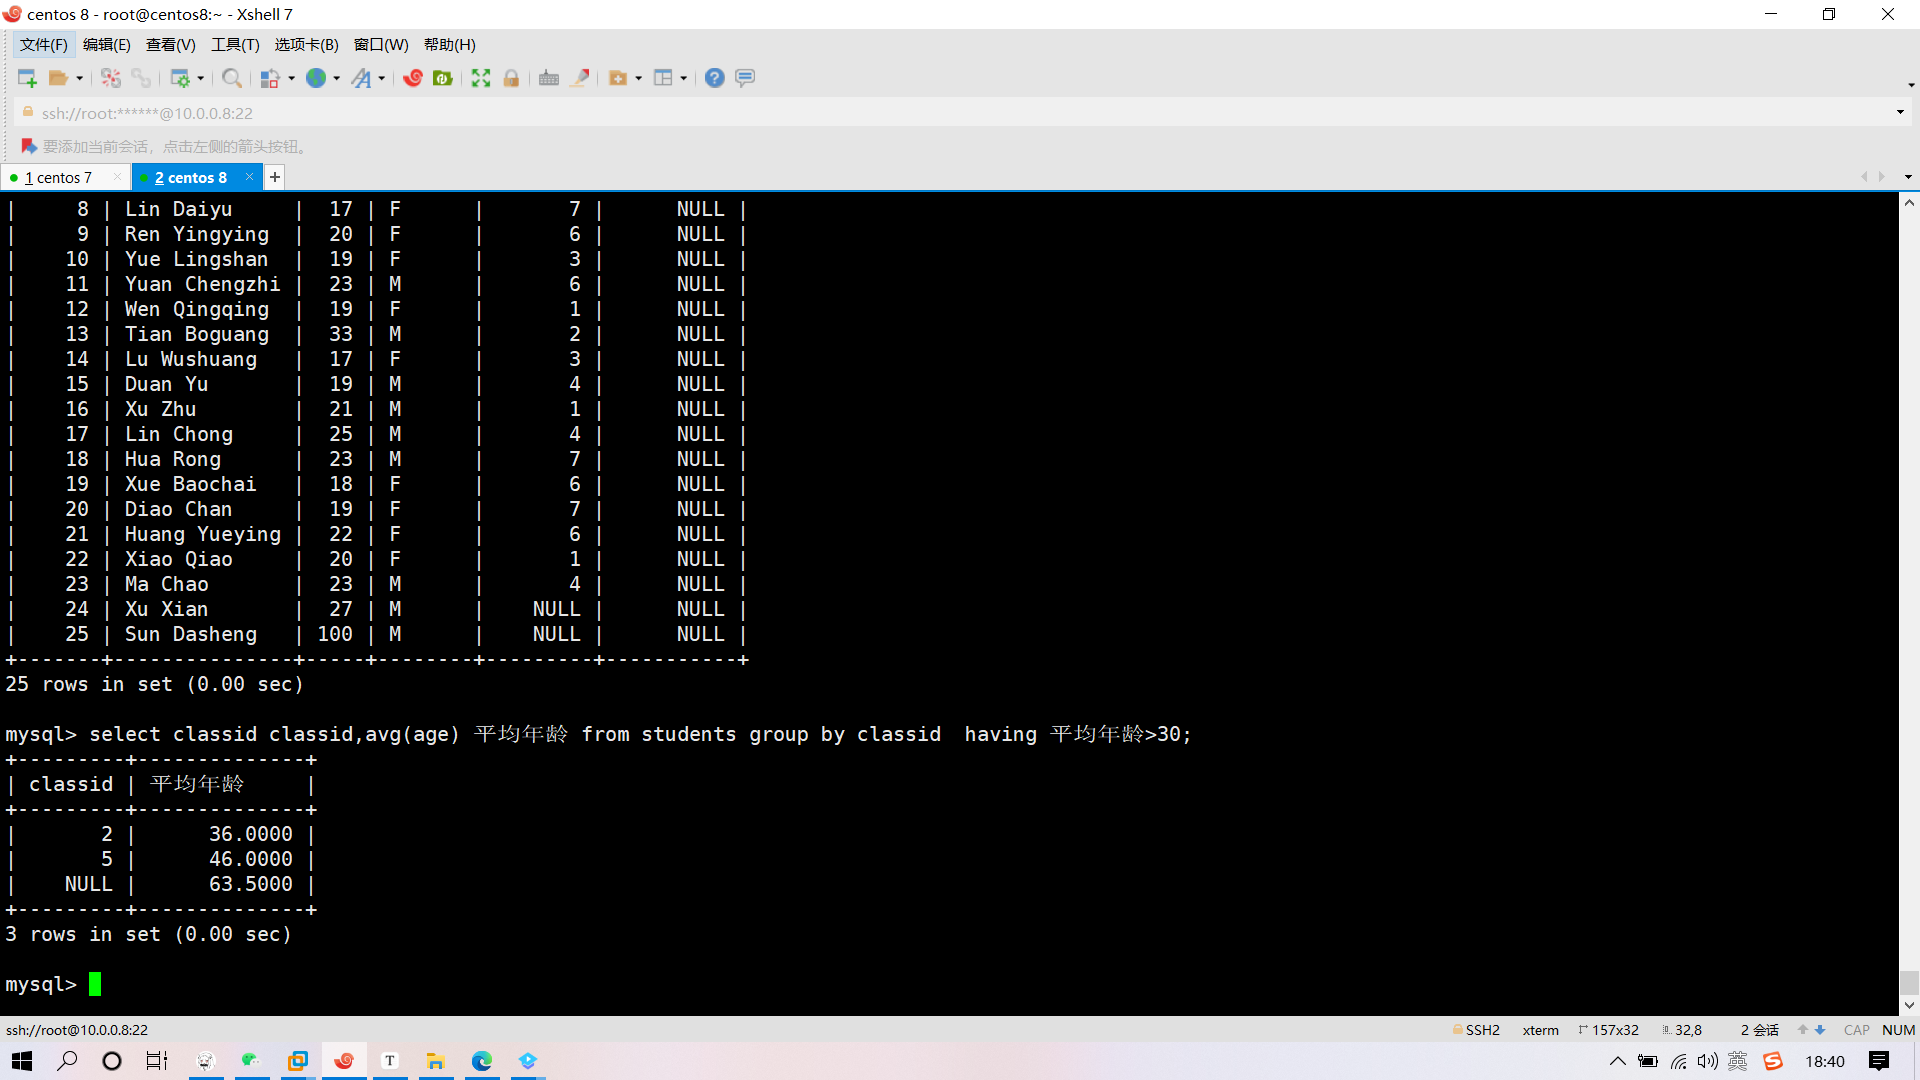Image resolution: width=1920 pixels, height=1080 pixels.
Task: Open the Help question mark icon
Action: pos(714,78)
